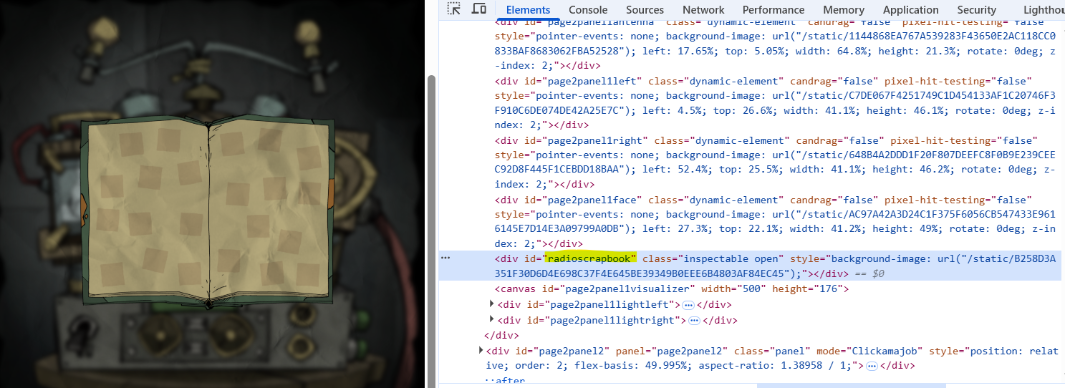Open the Sources tab
This screenshot has height=388, width=1065.
click(645, 10)
